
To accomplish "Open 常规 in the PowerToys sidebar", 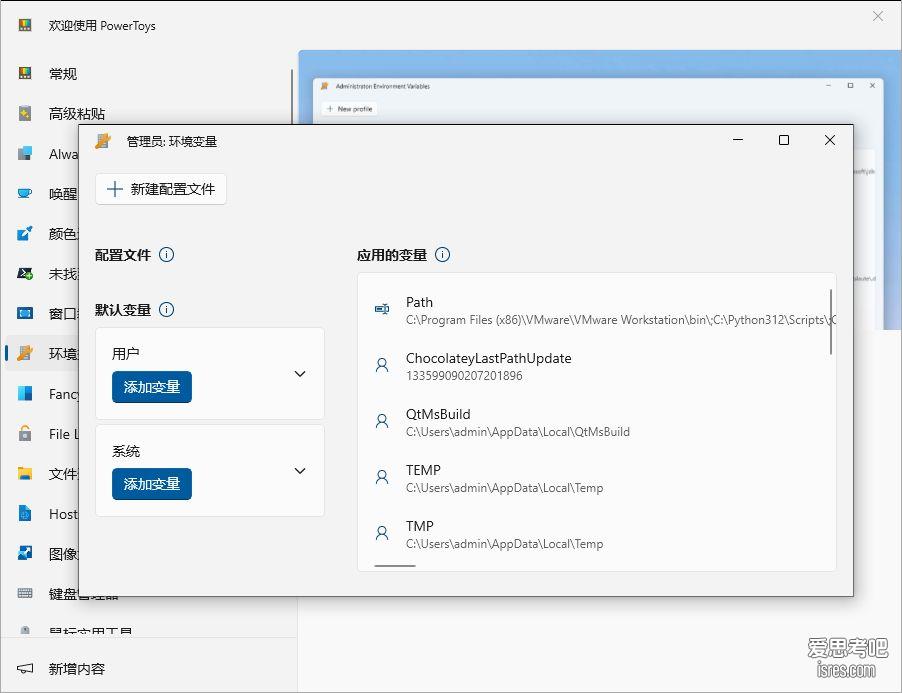I will pos(62,74).
